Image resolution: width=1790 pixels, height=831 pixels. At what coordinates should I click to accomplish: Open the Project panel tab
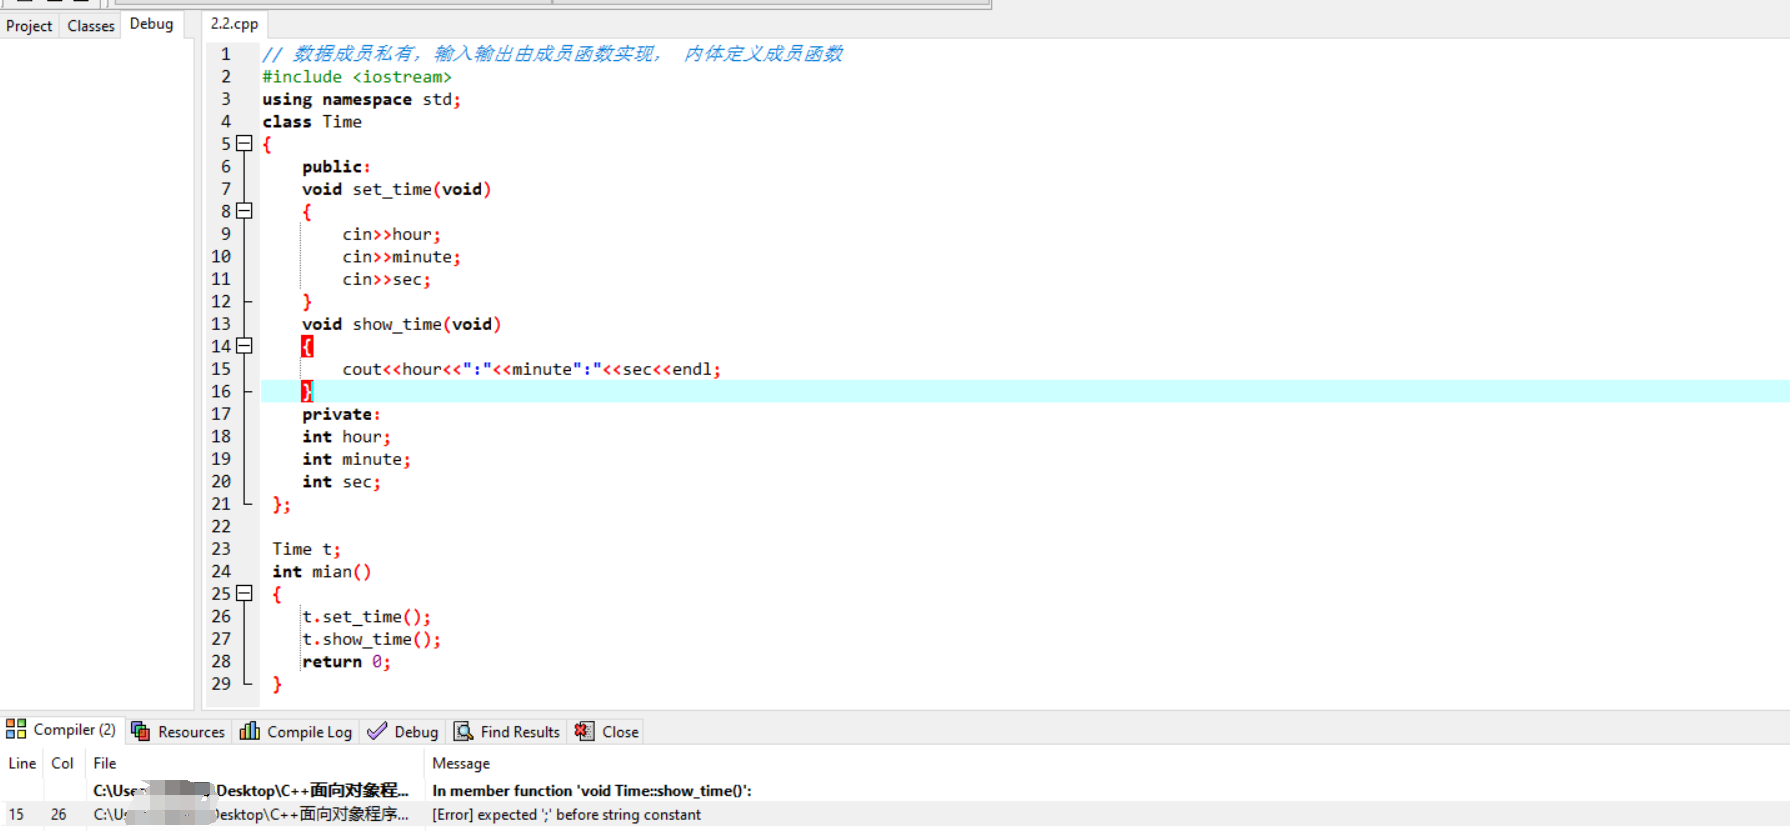(29, 25)
